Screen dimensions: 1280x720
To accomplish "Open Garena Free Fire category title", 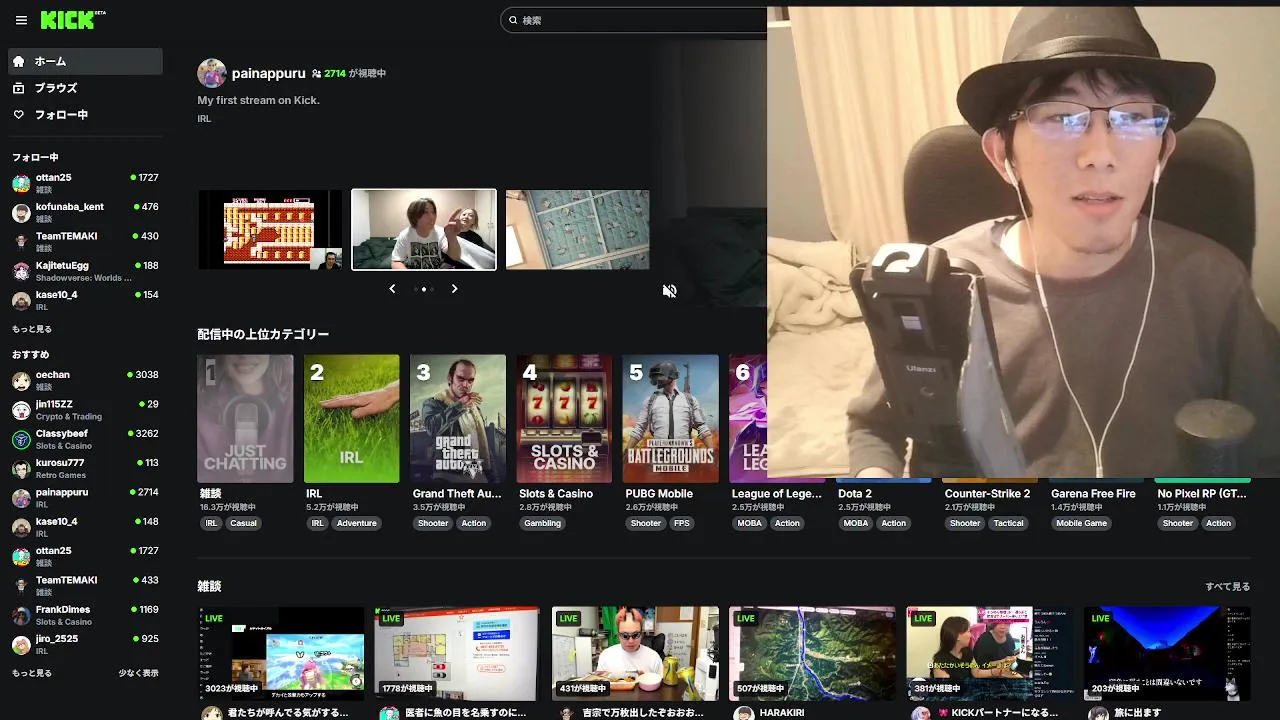I will click(1093, 494).
